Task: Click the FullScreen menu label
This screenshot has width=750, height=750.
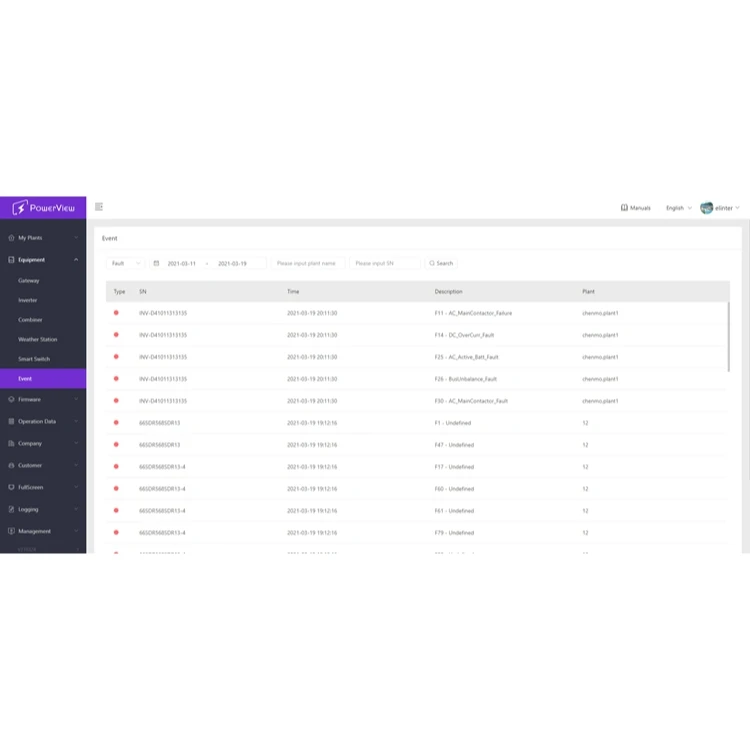Action: point(31,487)
